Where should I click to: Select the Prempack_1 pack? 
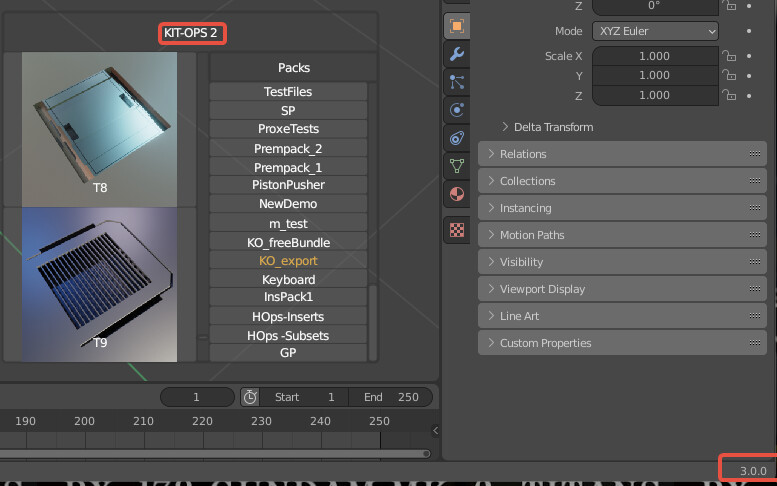click(x=288, y=167)
